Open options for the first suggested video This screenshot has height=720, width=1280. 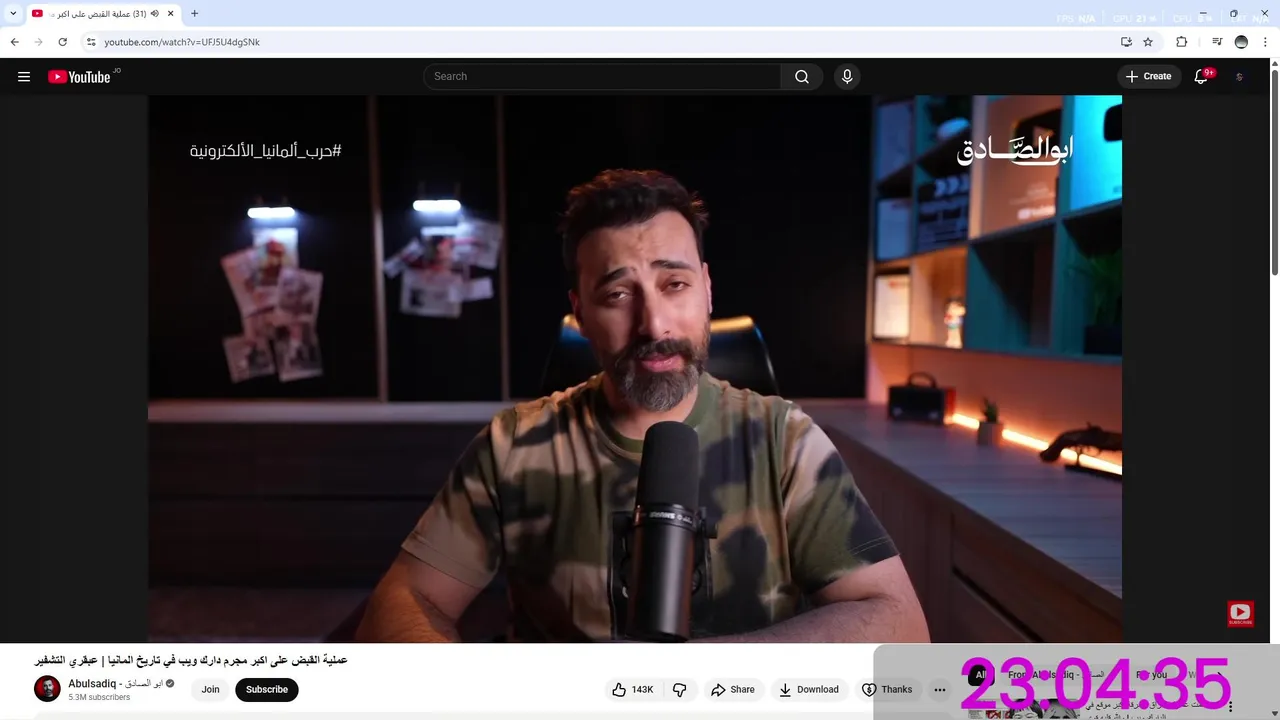(1231, 706)
